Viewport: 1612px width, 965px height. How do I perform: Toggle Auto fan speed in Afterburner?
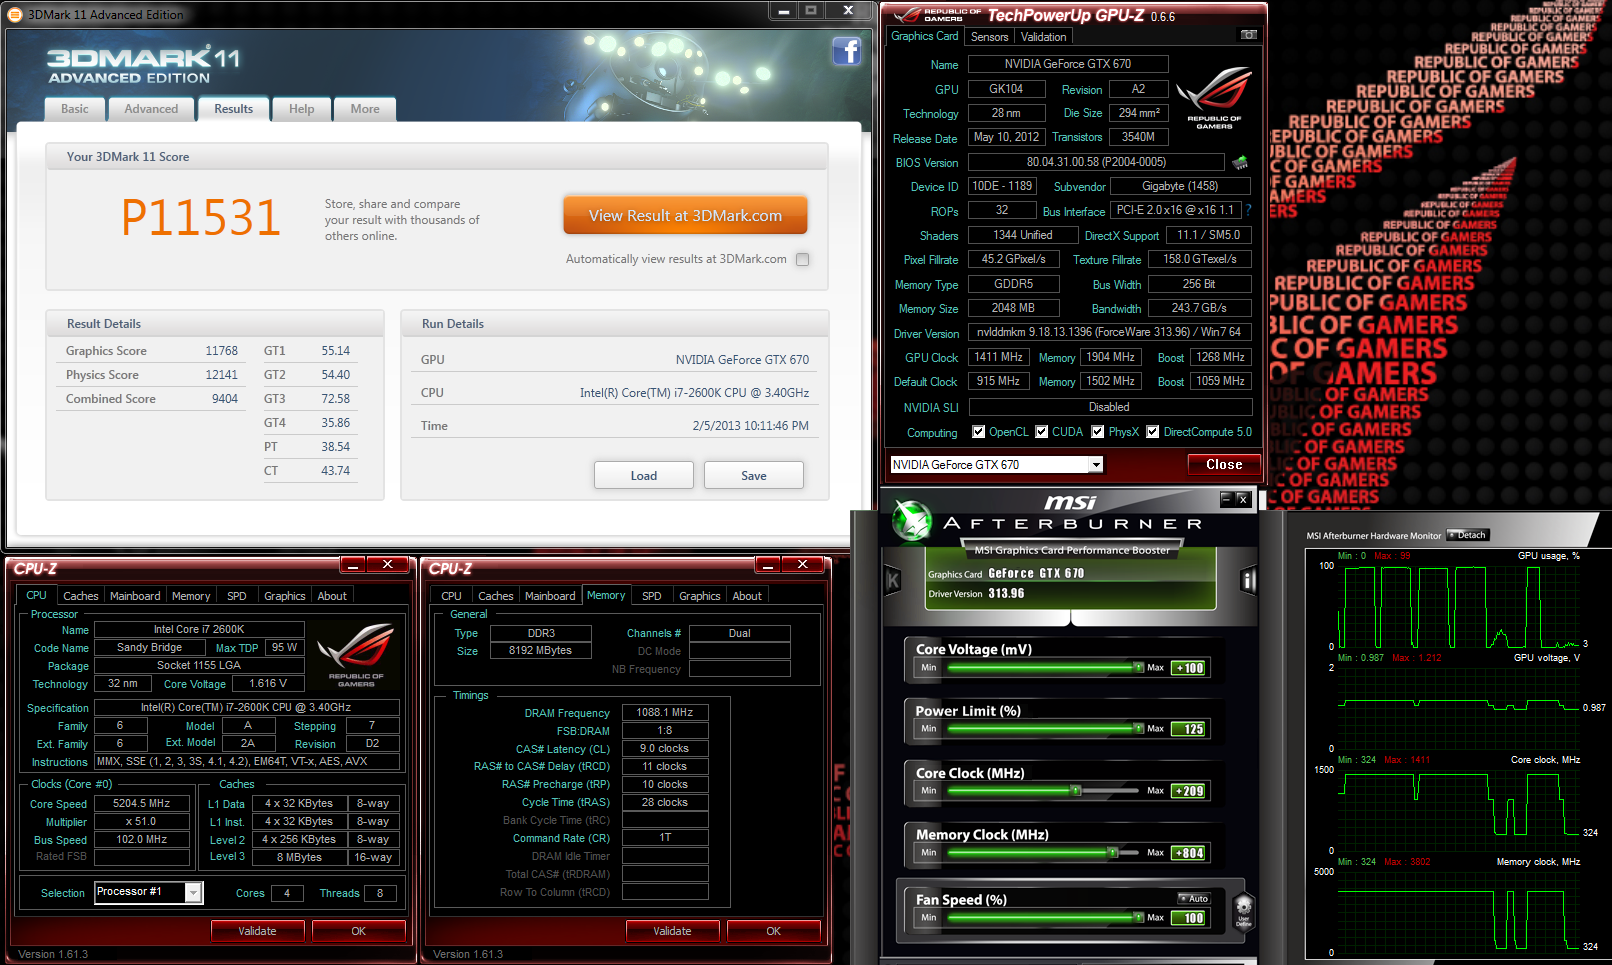coord(1194,898)
